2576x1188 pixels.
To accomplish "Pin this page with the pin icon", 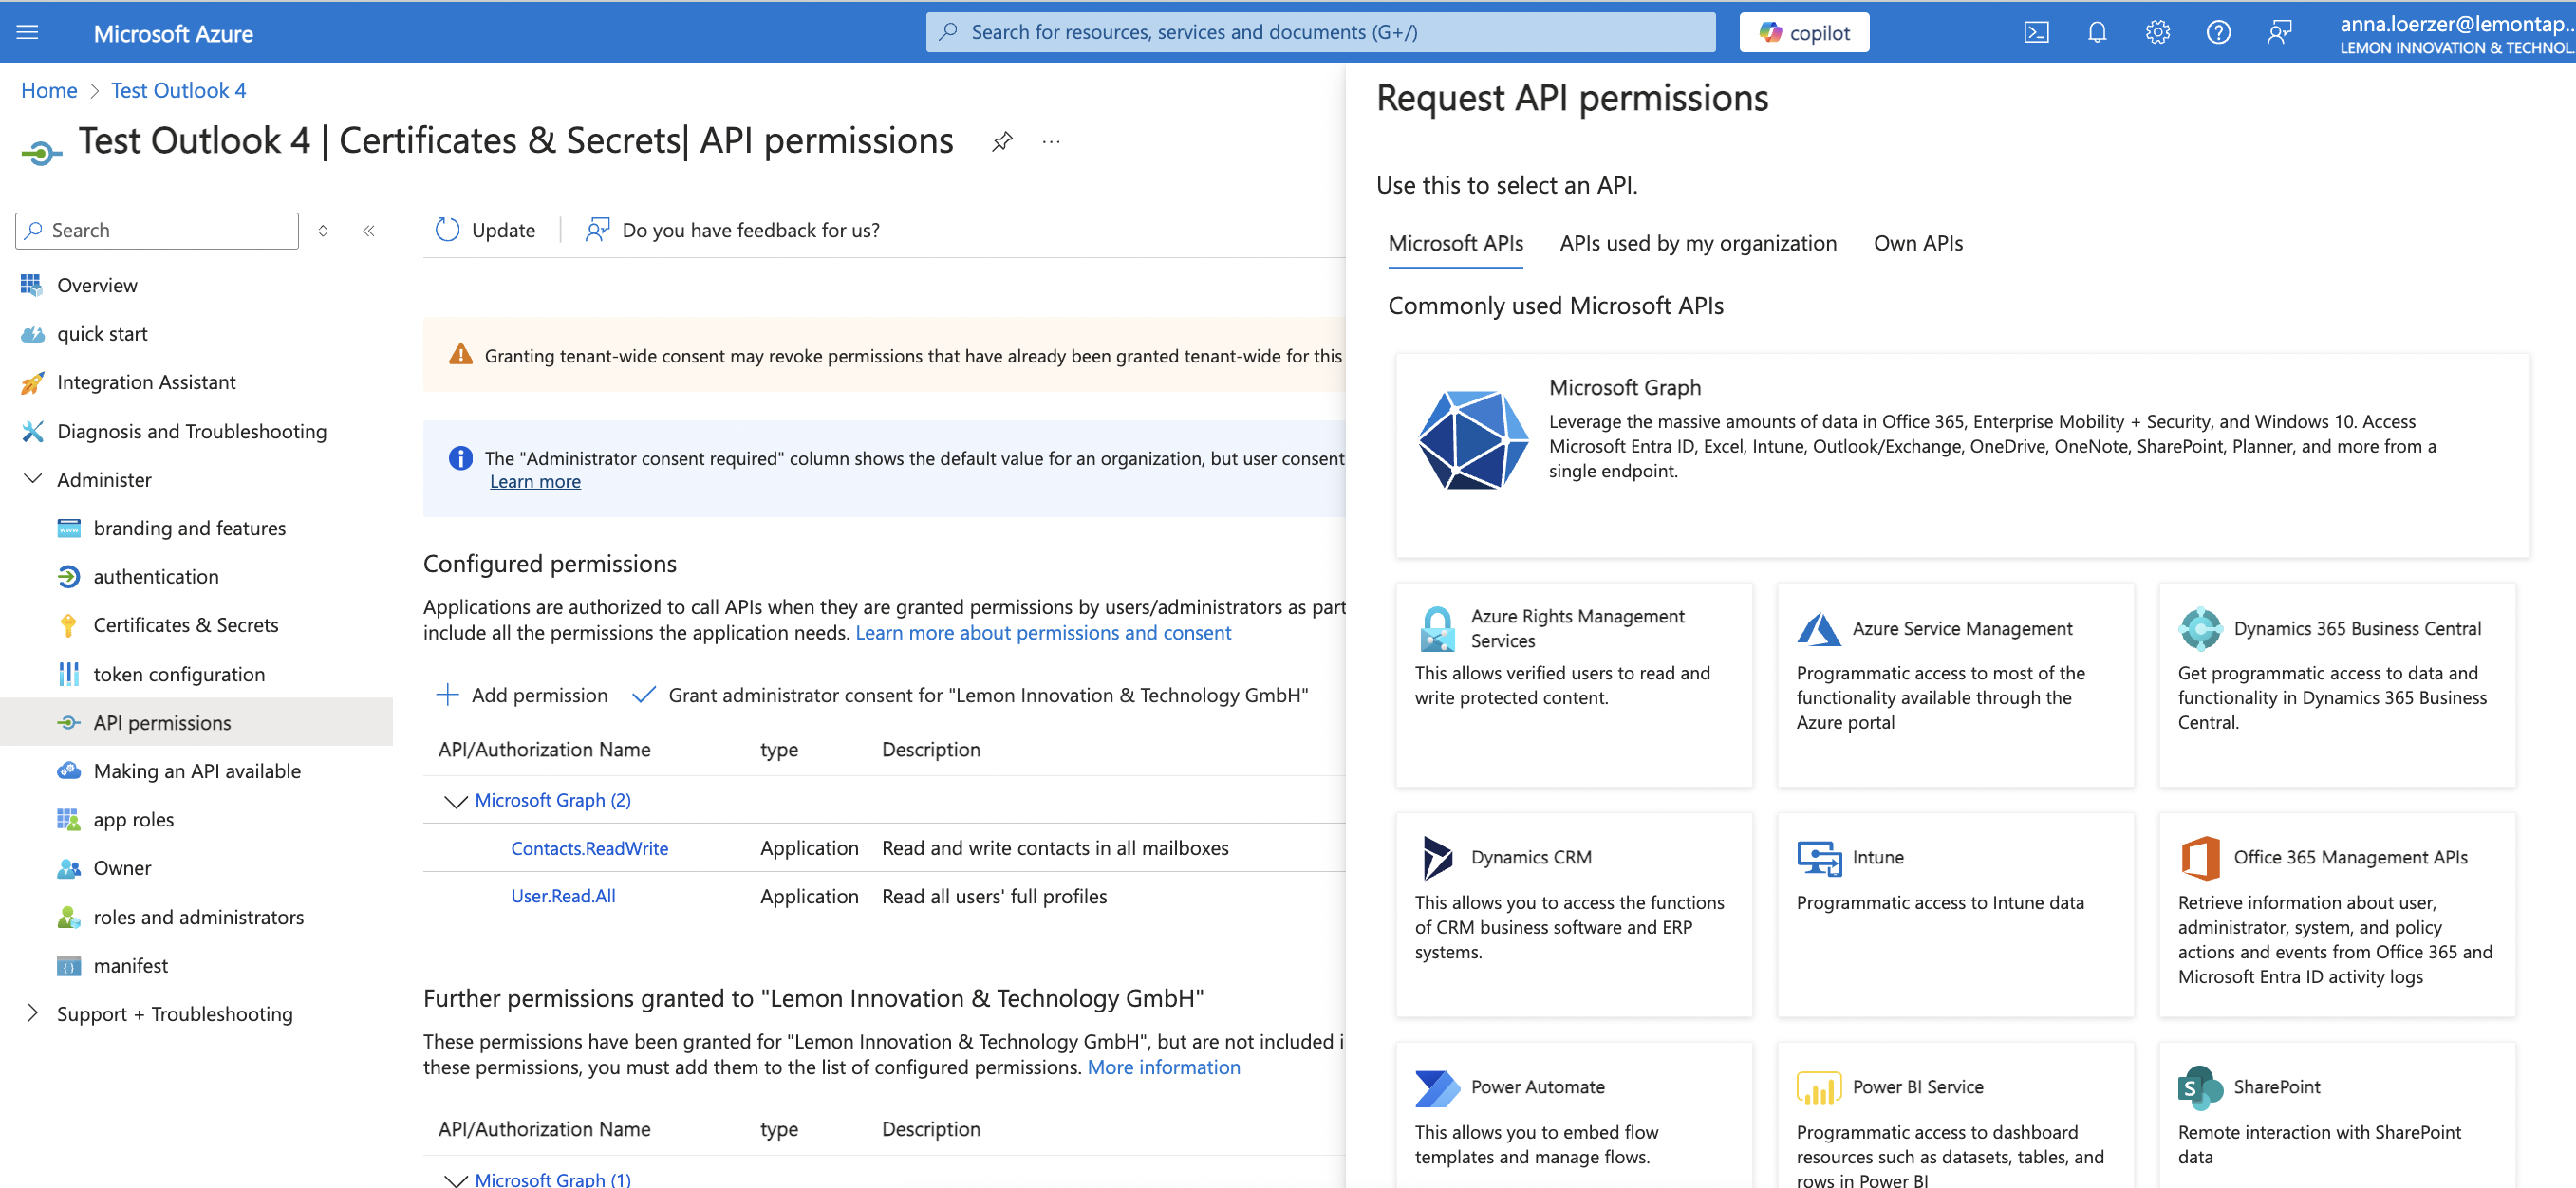I will (1002, 141).
